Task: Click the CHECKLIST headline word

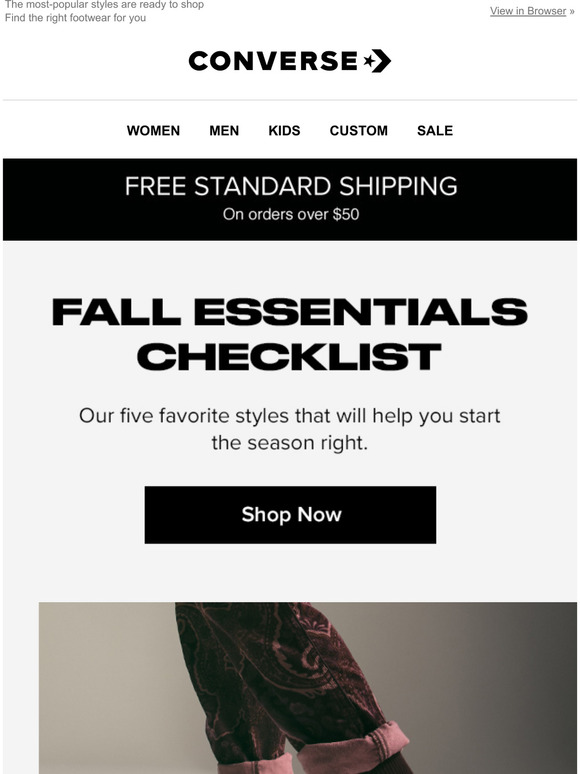Action: pos(289,356)
